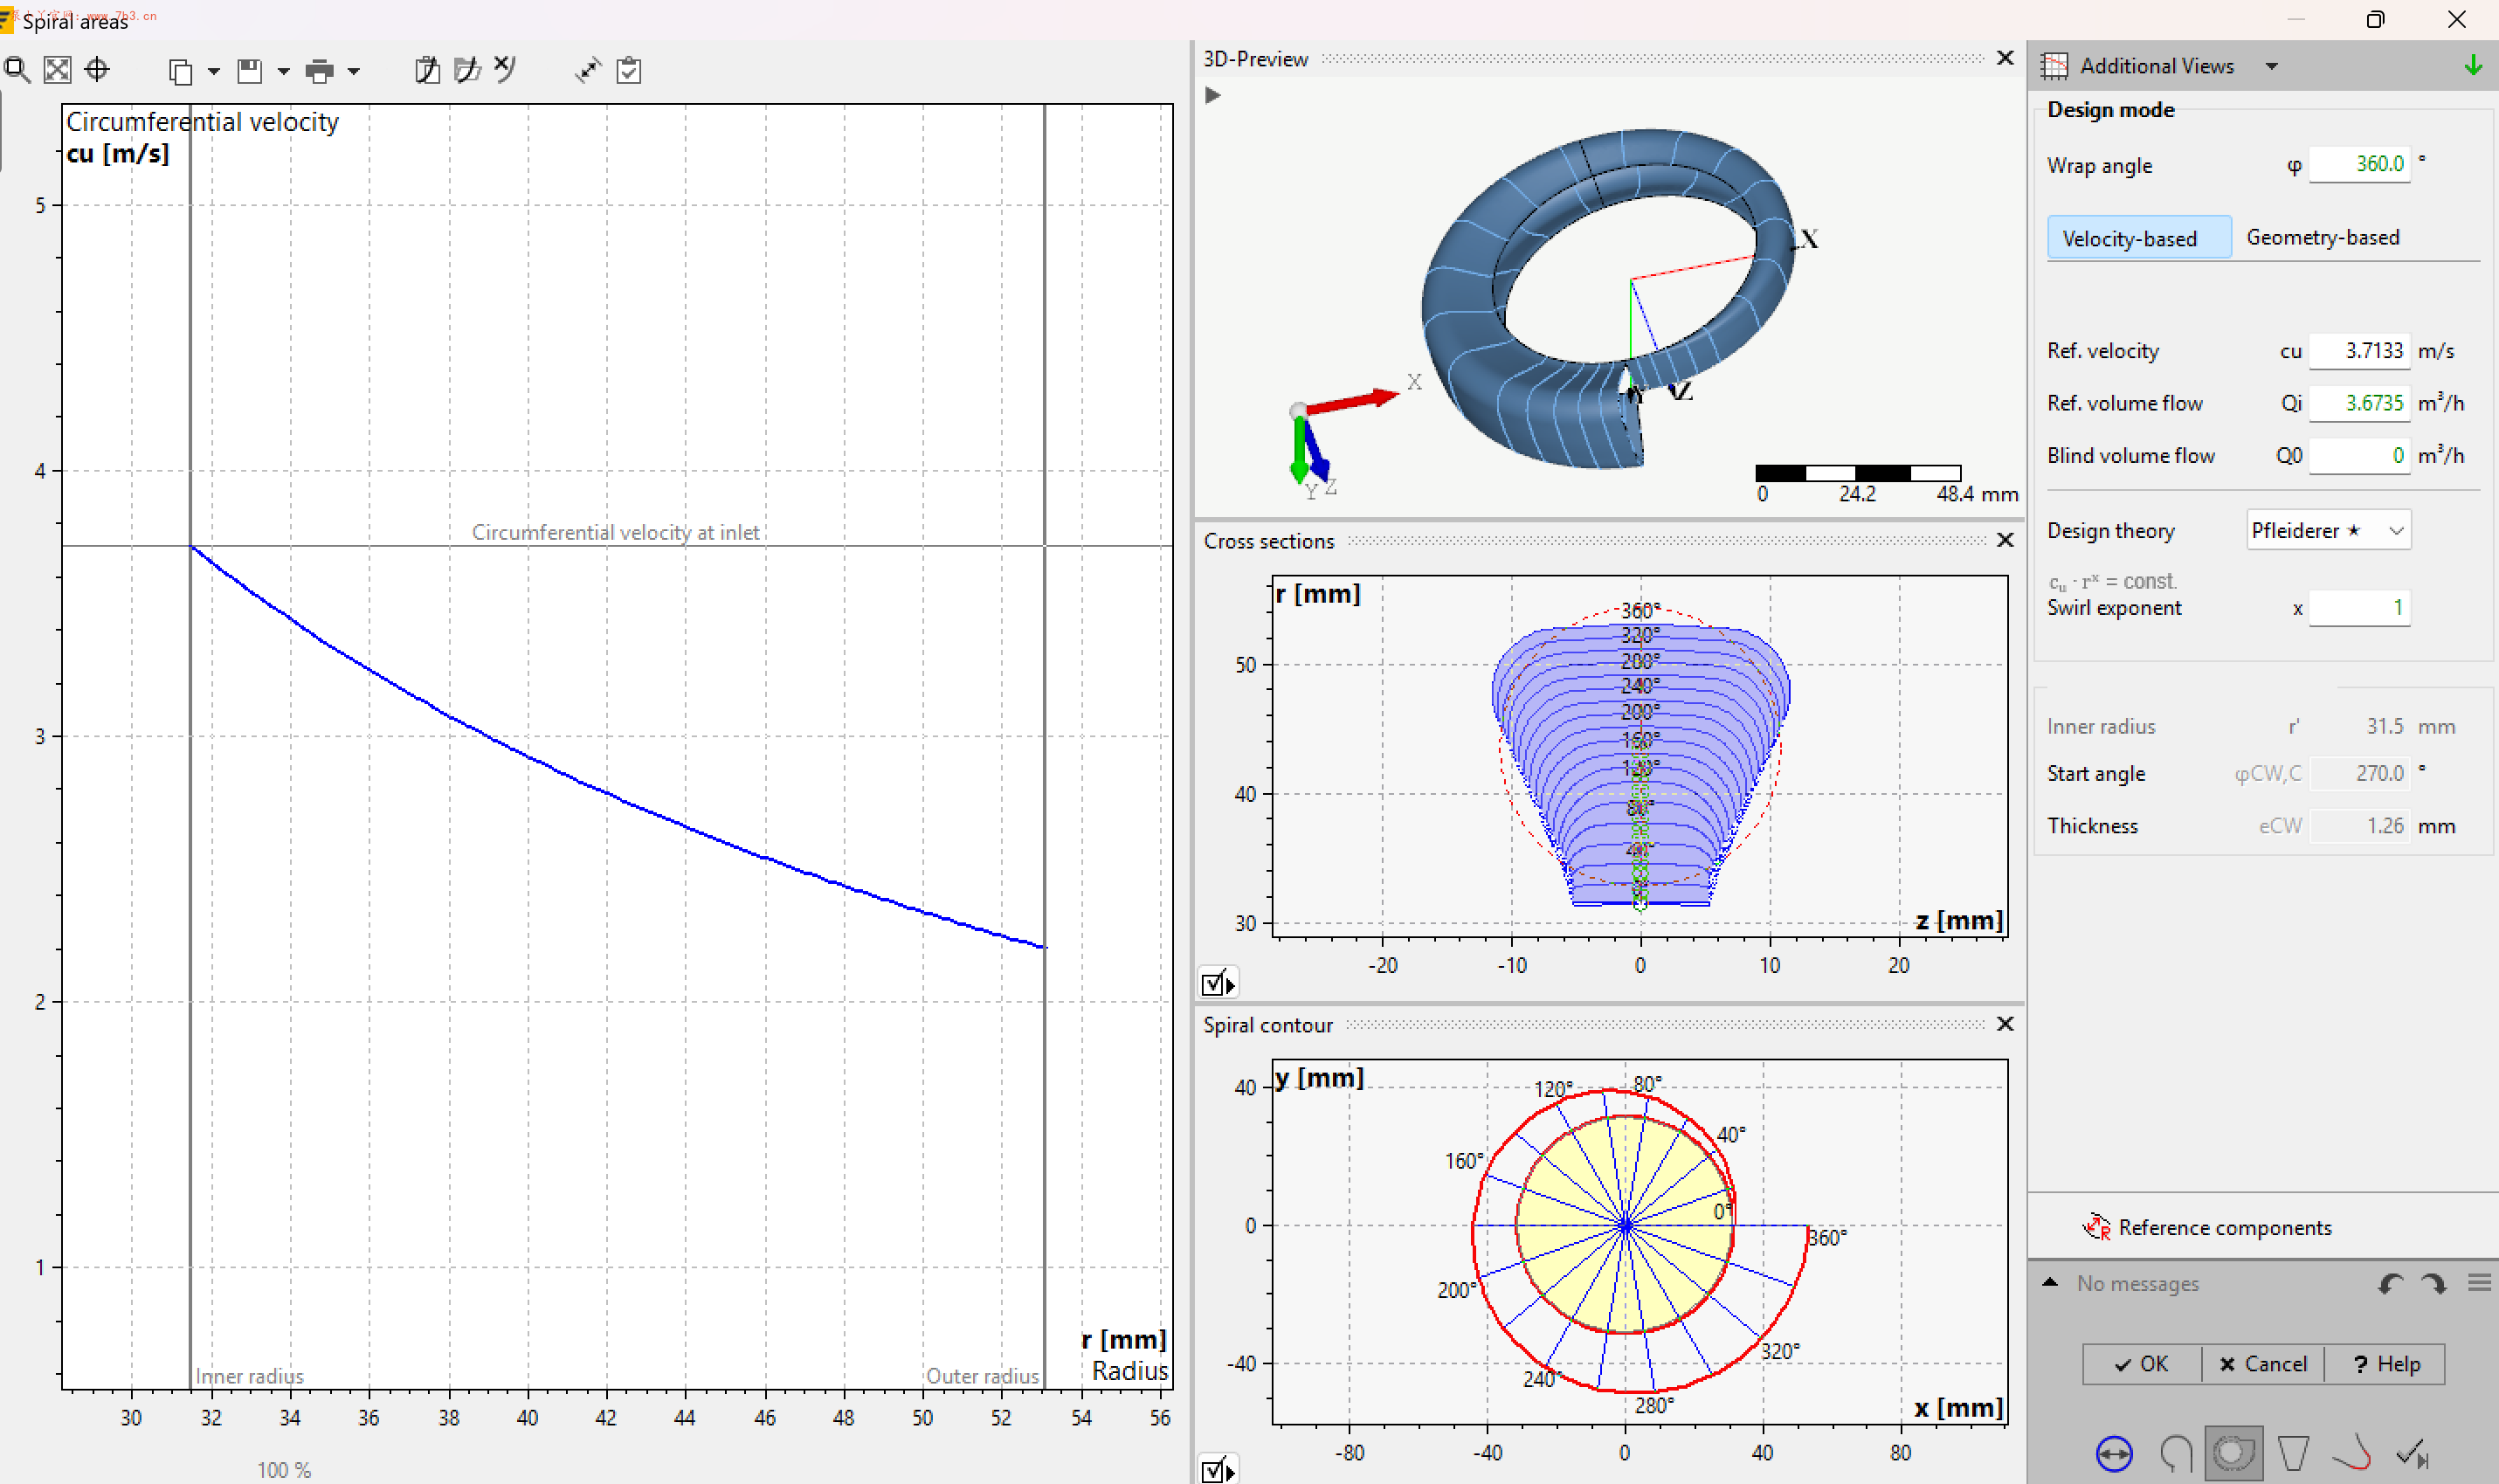
Task: Click the Reference components icon
Action: [2096, 1227]
